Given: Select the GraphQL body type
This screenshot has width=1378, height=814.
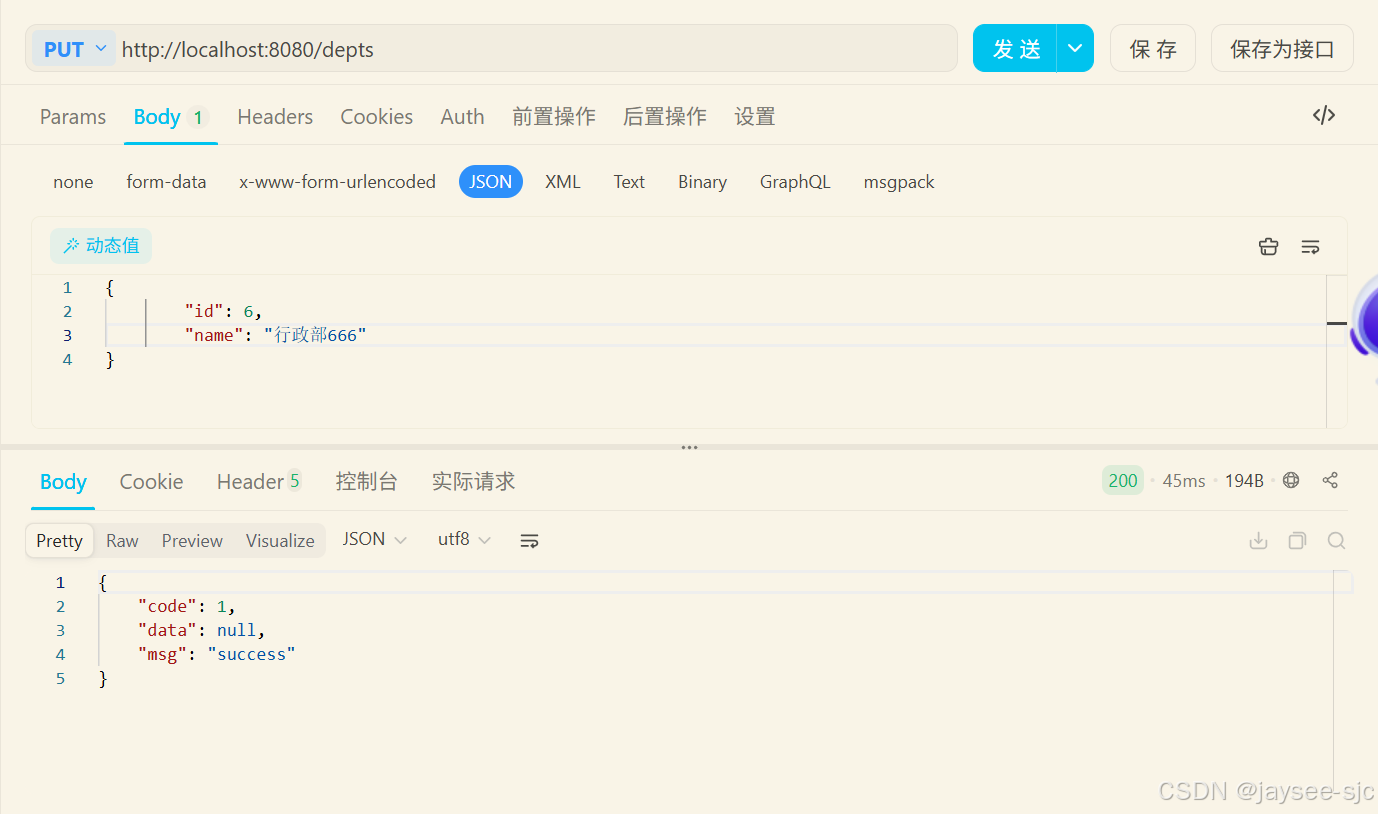Looking at the screenshot, I should [795, 182].
